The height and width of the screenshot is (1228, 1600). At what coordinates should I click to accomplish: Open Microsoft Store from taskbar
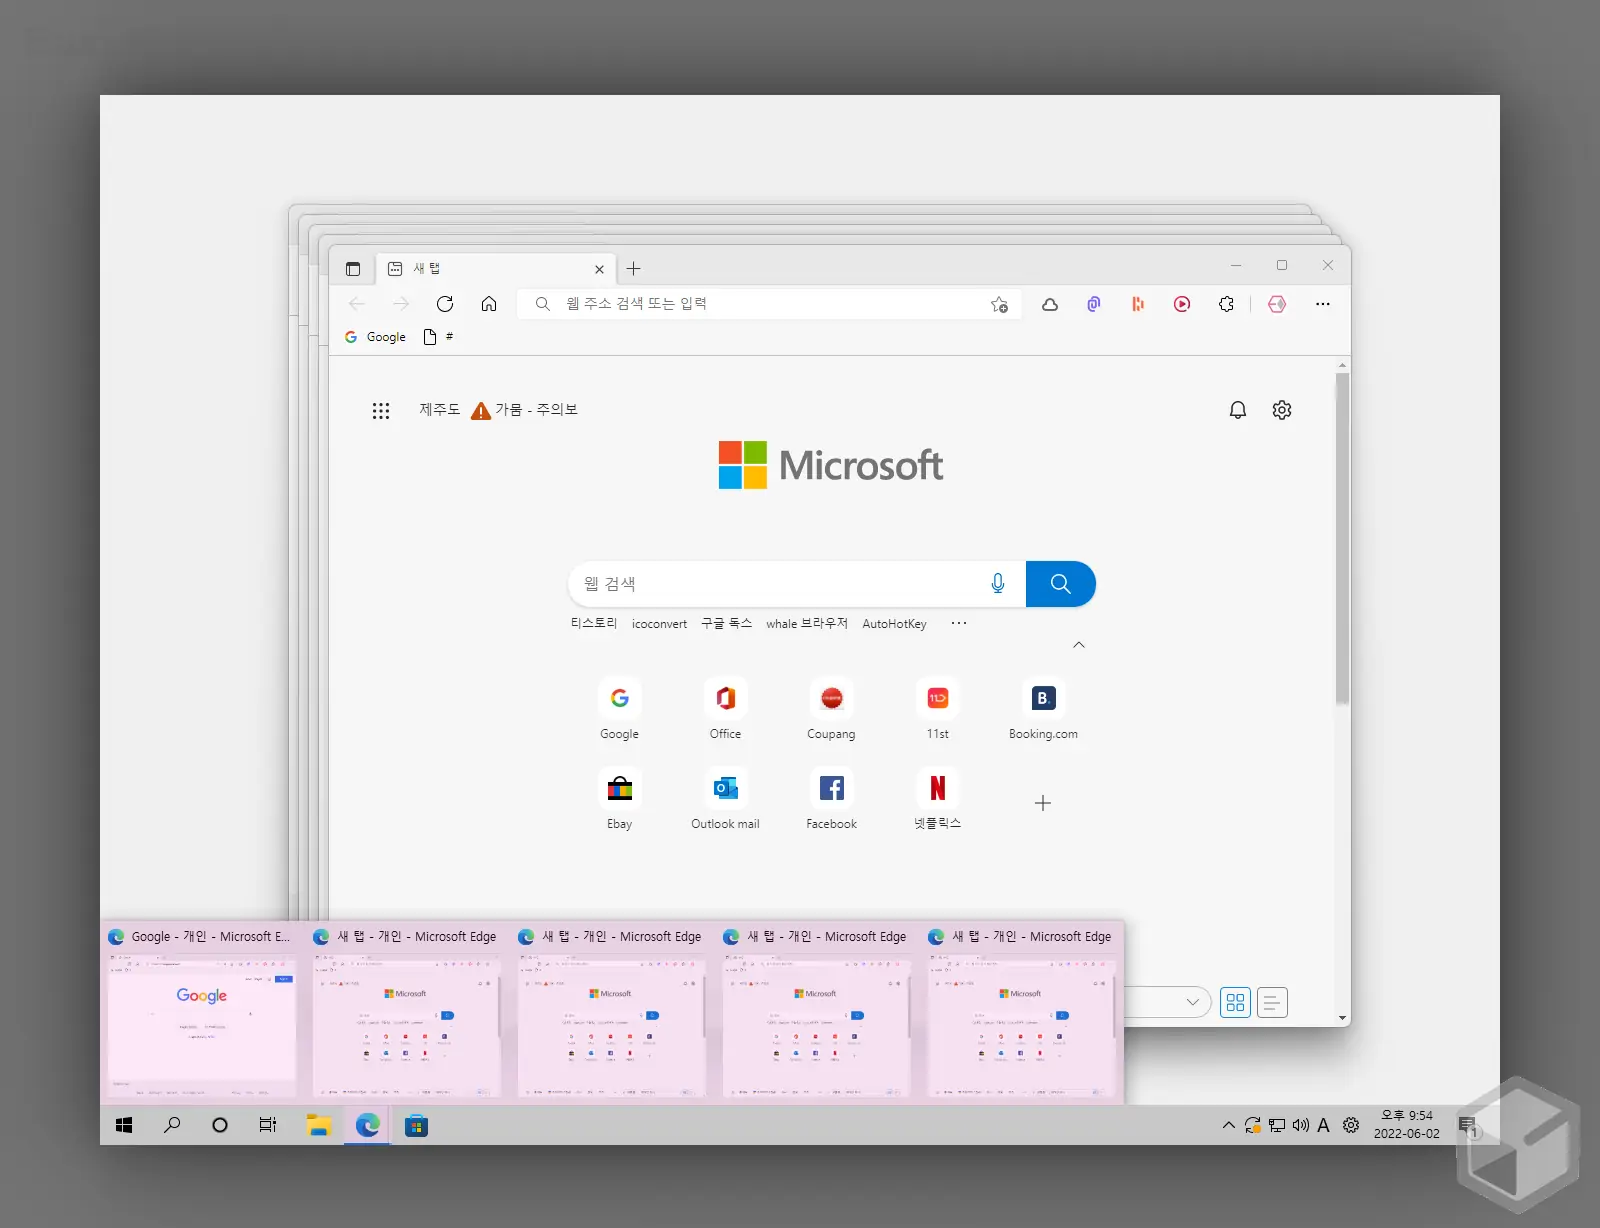pyautogui.click(x=416, y=1125)
